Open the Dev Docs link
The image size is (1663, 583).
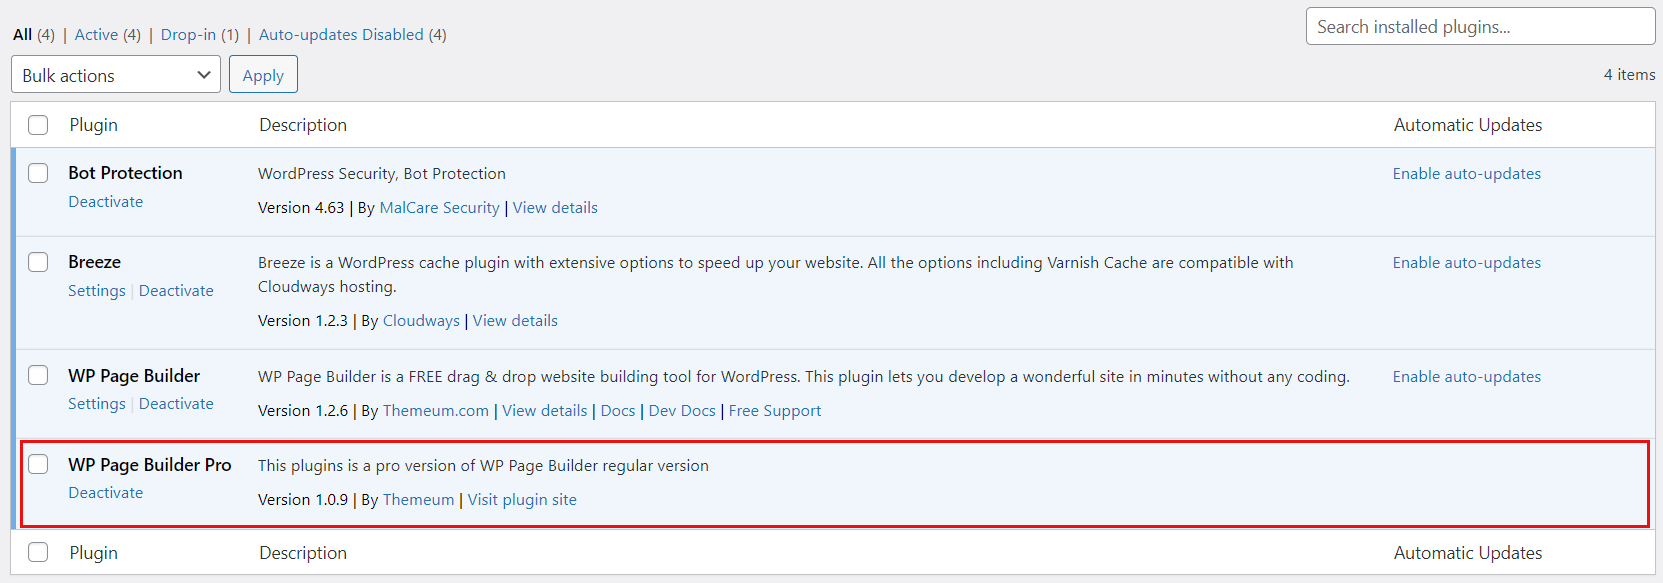pos(682,411)
